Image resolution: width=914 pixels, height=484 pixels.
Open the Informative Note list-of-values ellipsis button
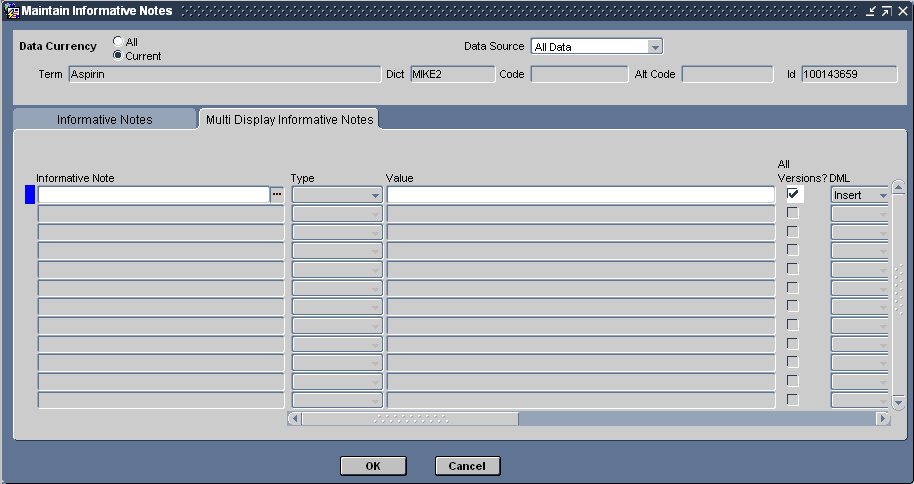click(277, 195)
